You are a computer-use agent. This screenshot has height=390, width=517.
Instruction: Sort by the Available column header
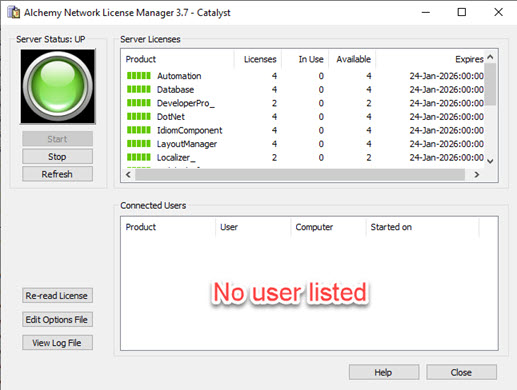pos(352,59)
